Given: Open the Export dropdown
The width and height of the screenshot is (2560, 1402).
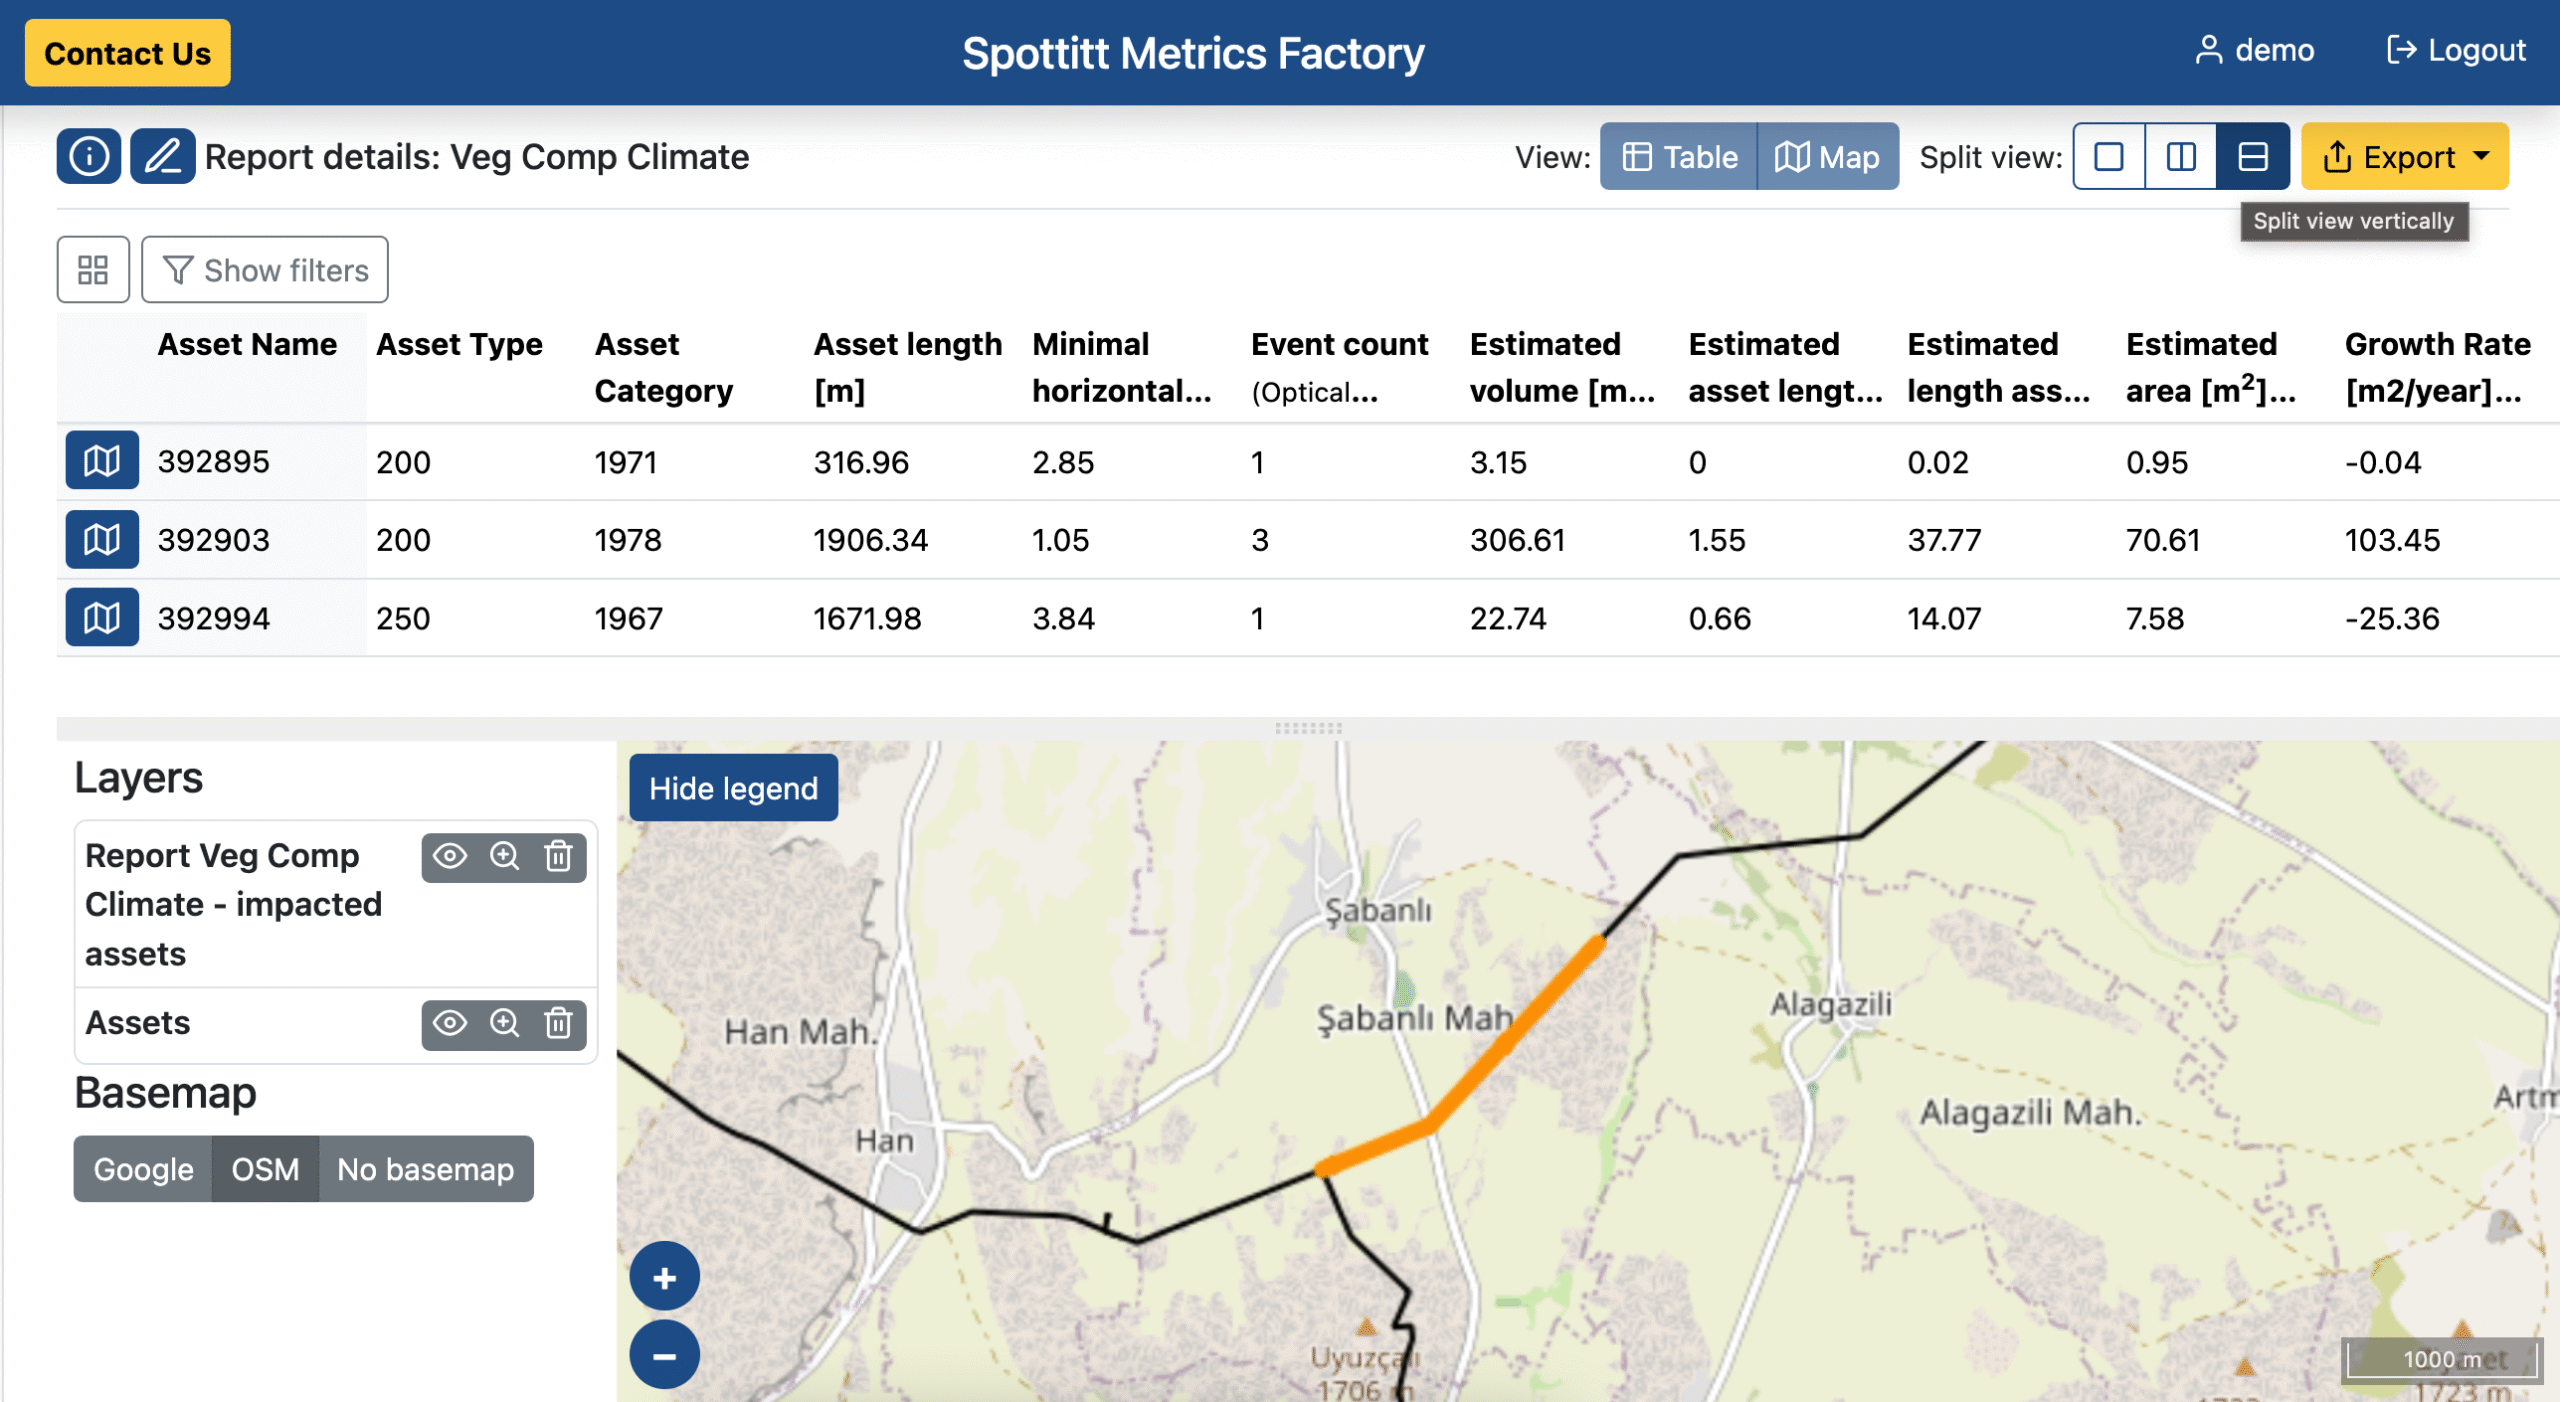Looking at the screenshot, I should pos(2404,157).
